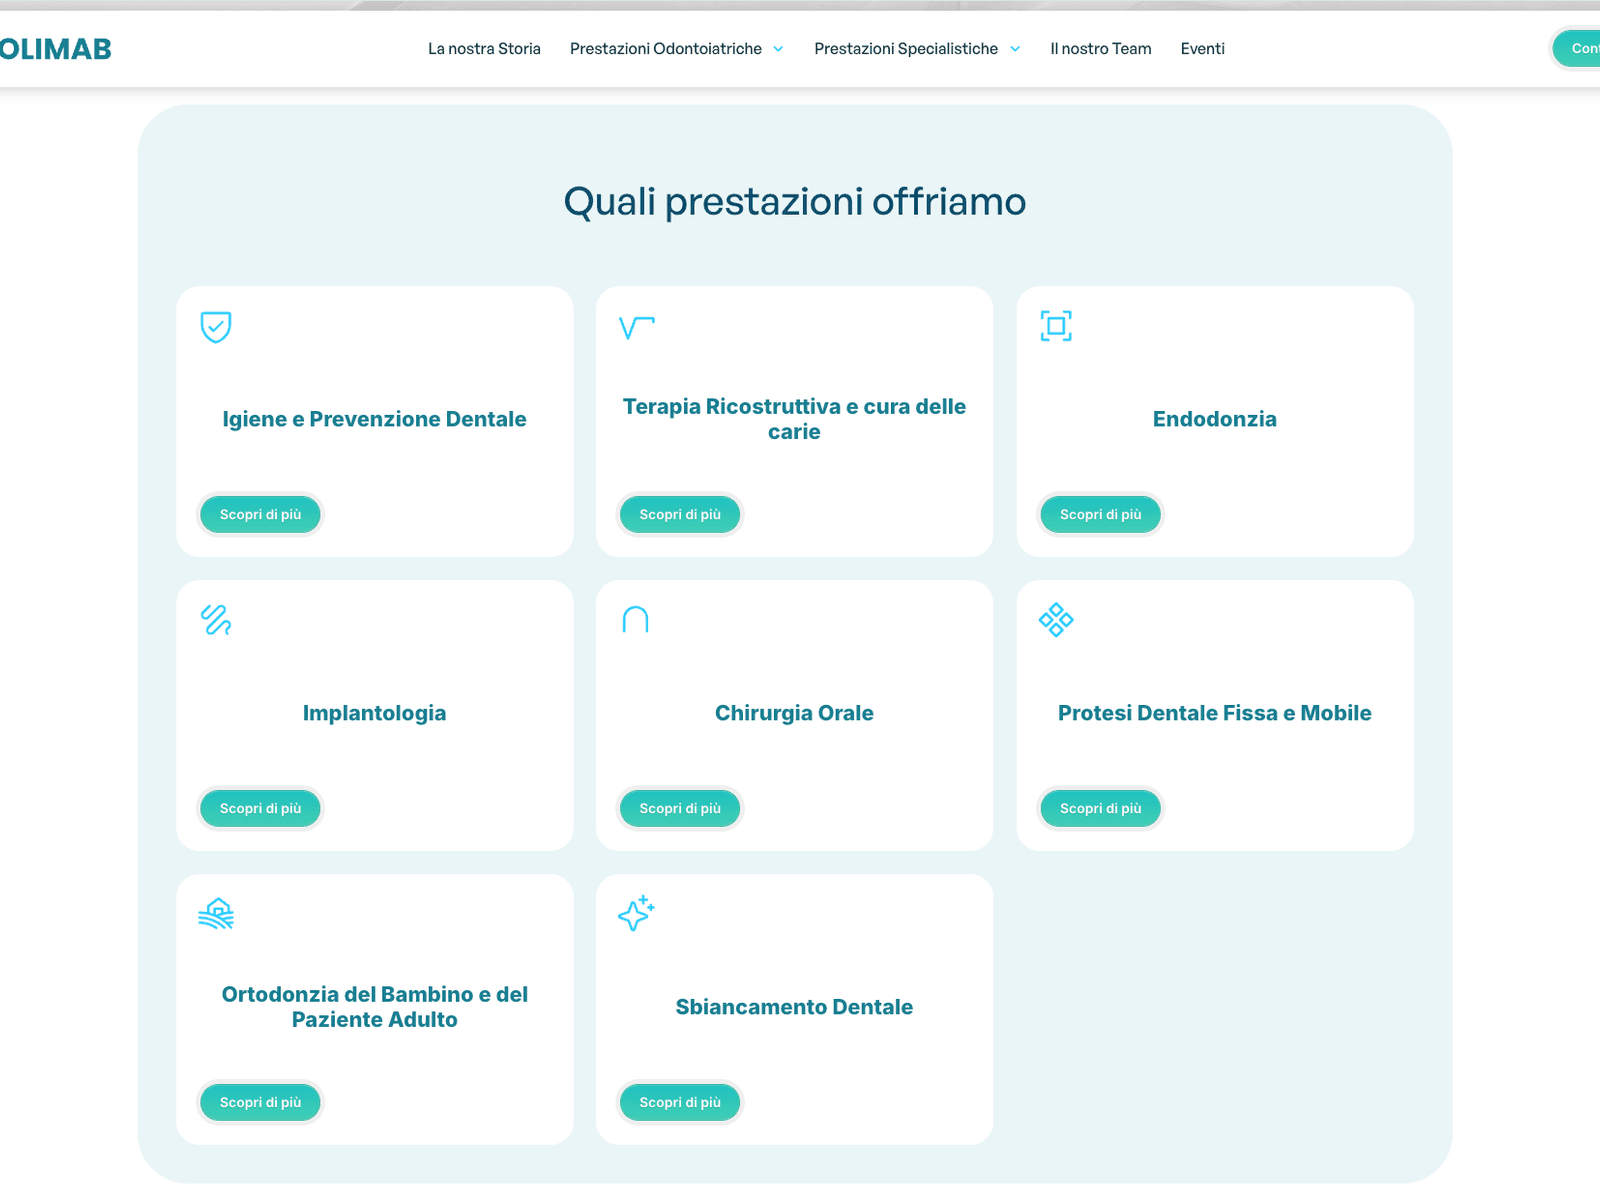1600x1200 pixels.
Task: Click the Implantologia heading
Action: (x=374, y=713)
